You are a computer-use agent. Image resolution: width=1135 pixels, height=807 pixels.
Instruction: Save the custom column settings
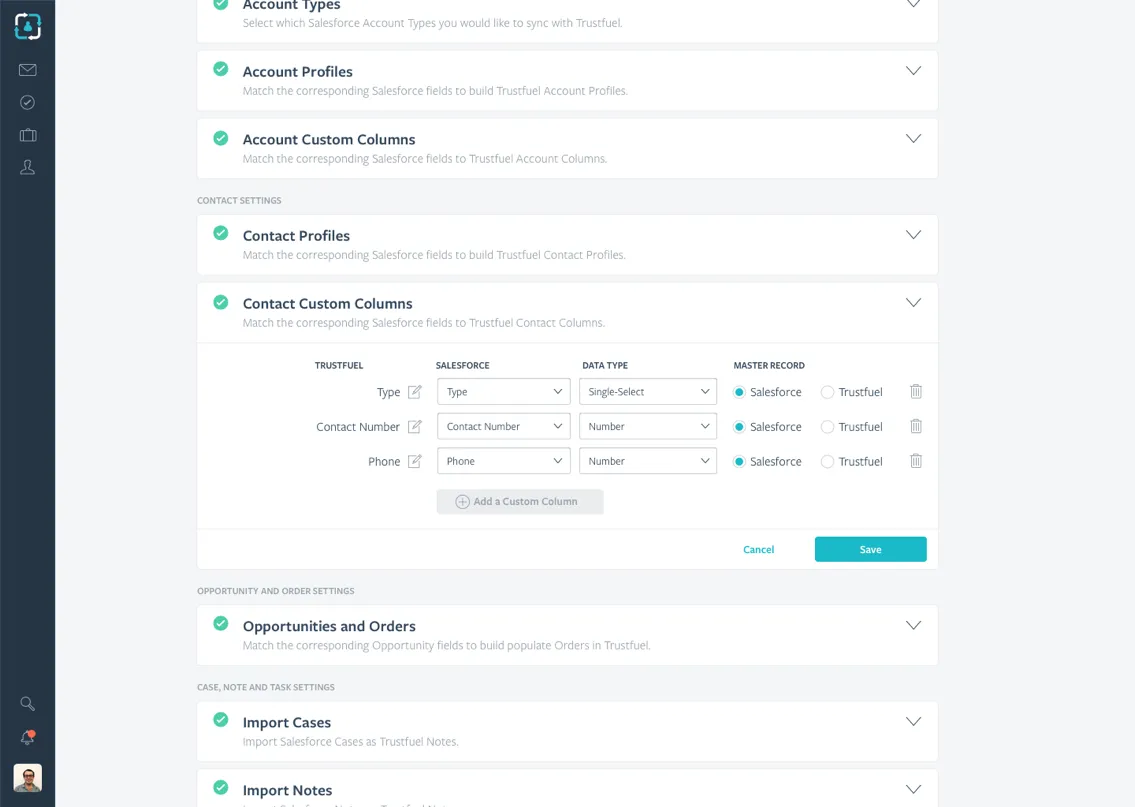click(x=870, y=549)
